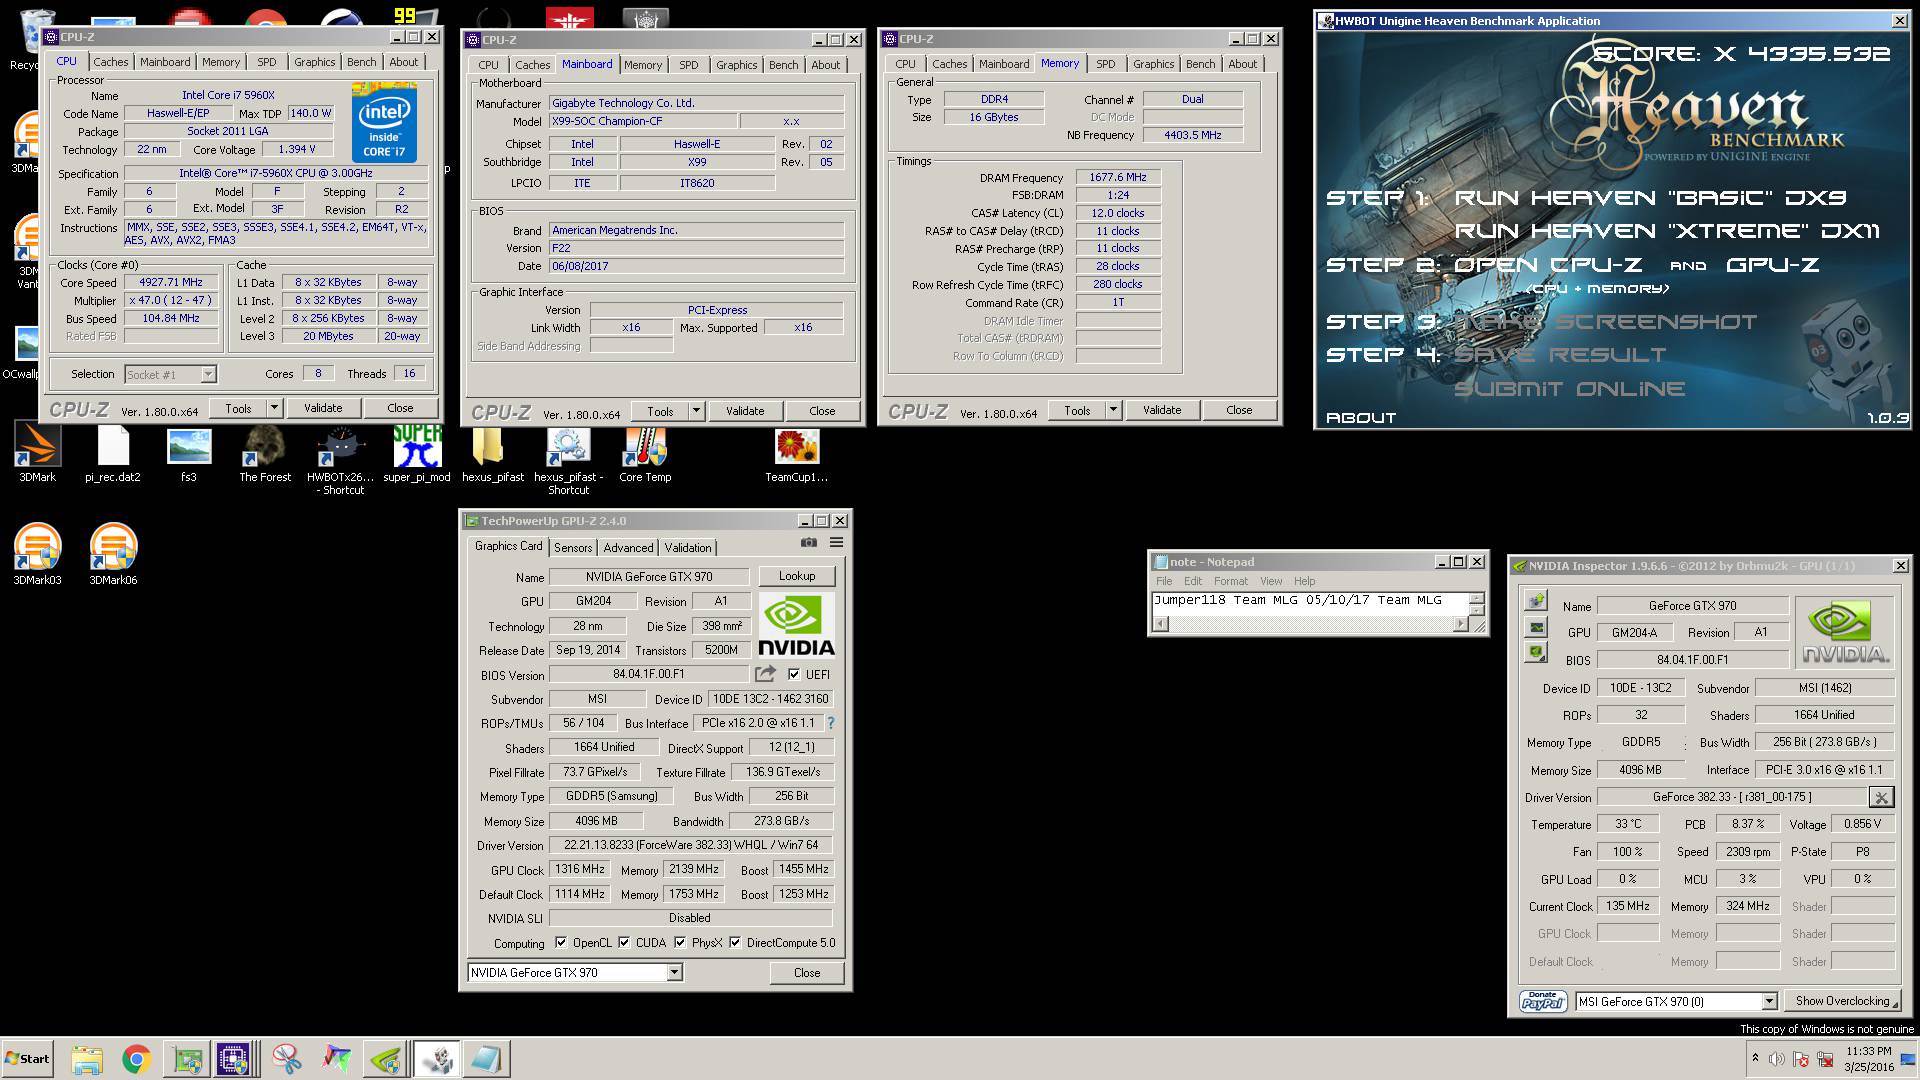Image resolution: width=1920 pixels, height=1080 pixels.
Task: Click Tools button in CPU-Z Mainboard window
Action: (661, 411)
